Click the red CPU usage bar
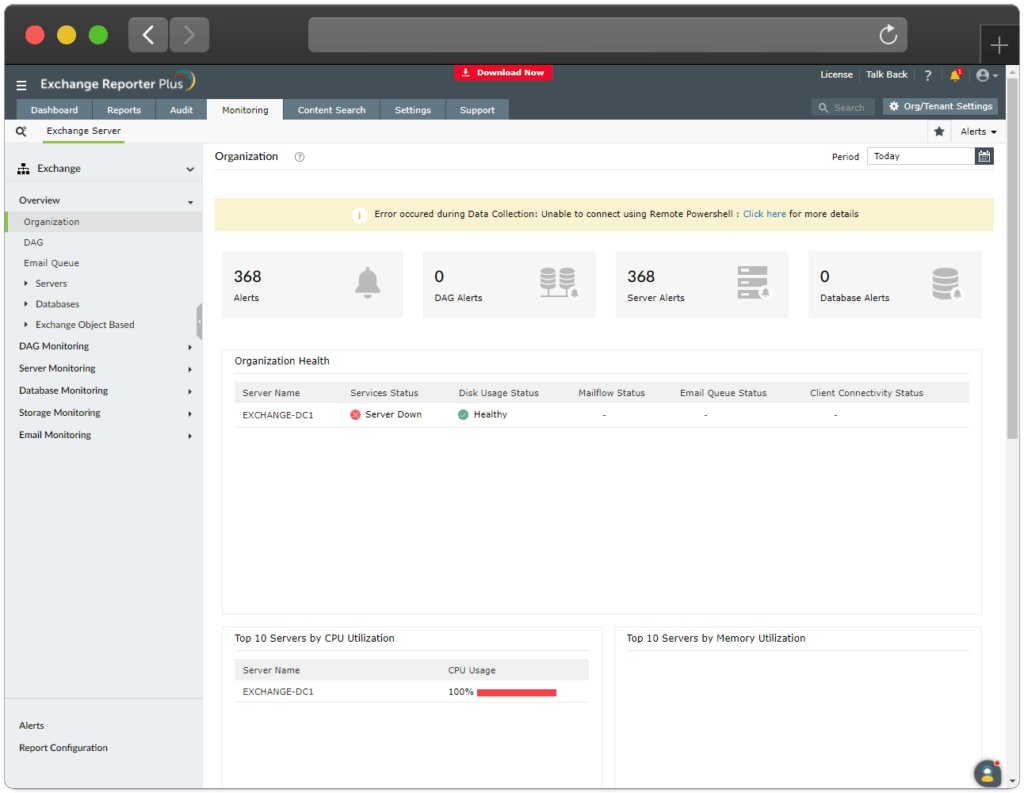This screenshot has height=793, width=1024. coord(517,692)
